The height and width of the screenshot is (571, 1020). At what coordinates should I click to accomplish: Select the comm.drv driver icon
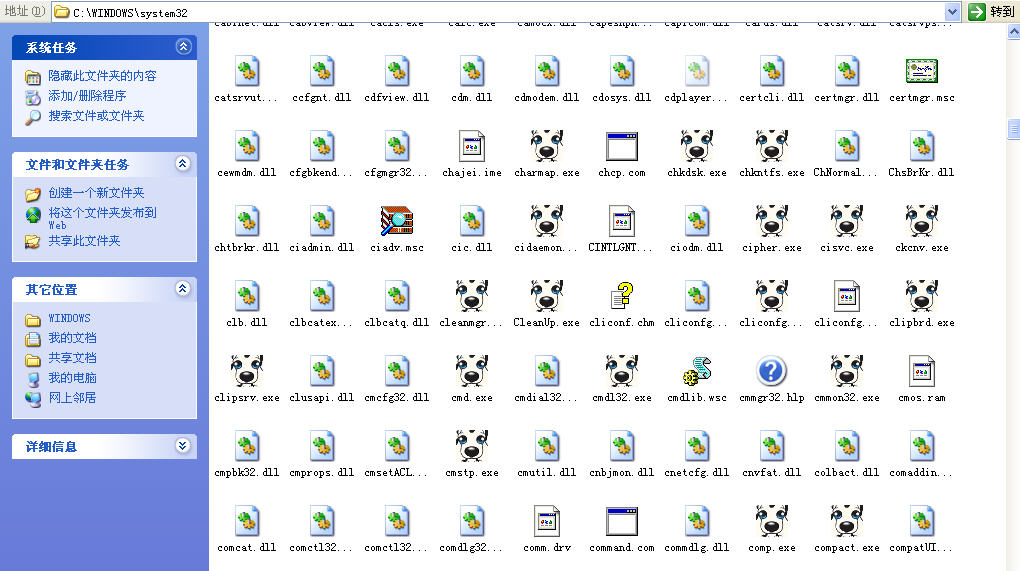point(546,521)
